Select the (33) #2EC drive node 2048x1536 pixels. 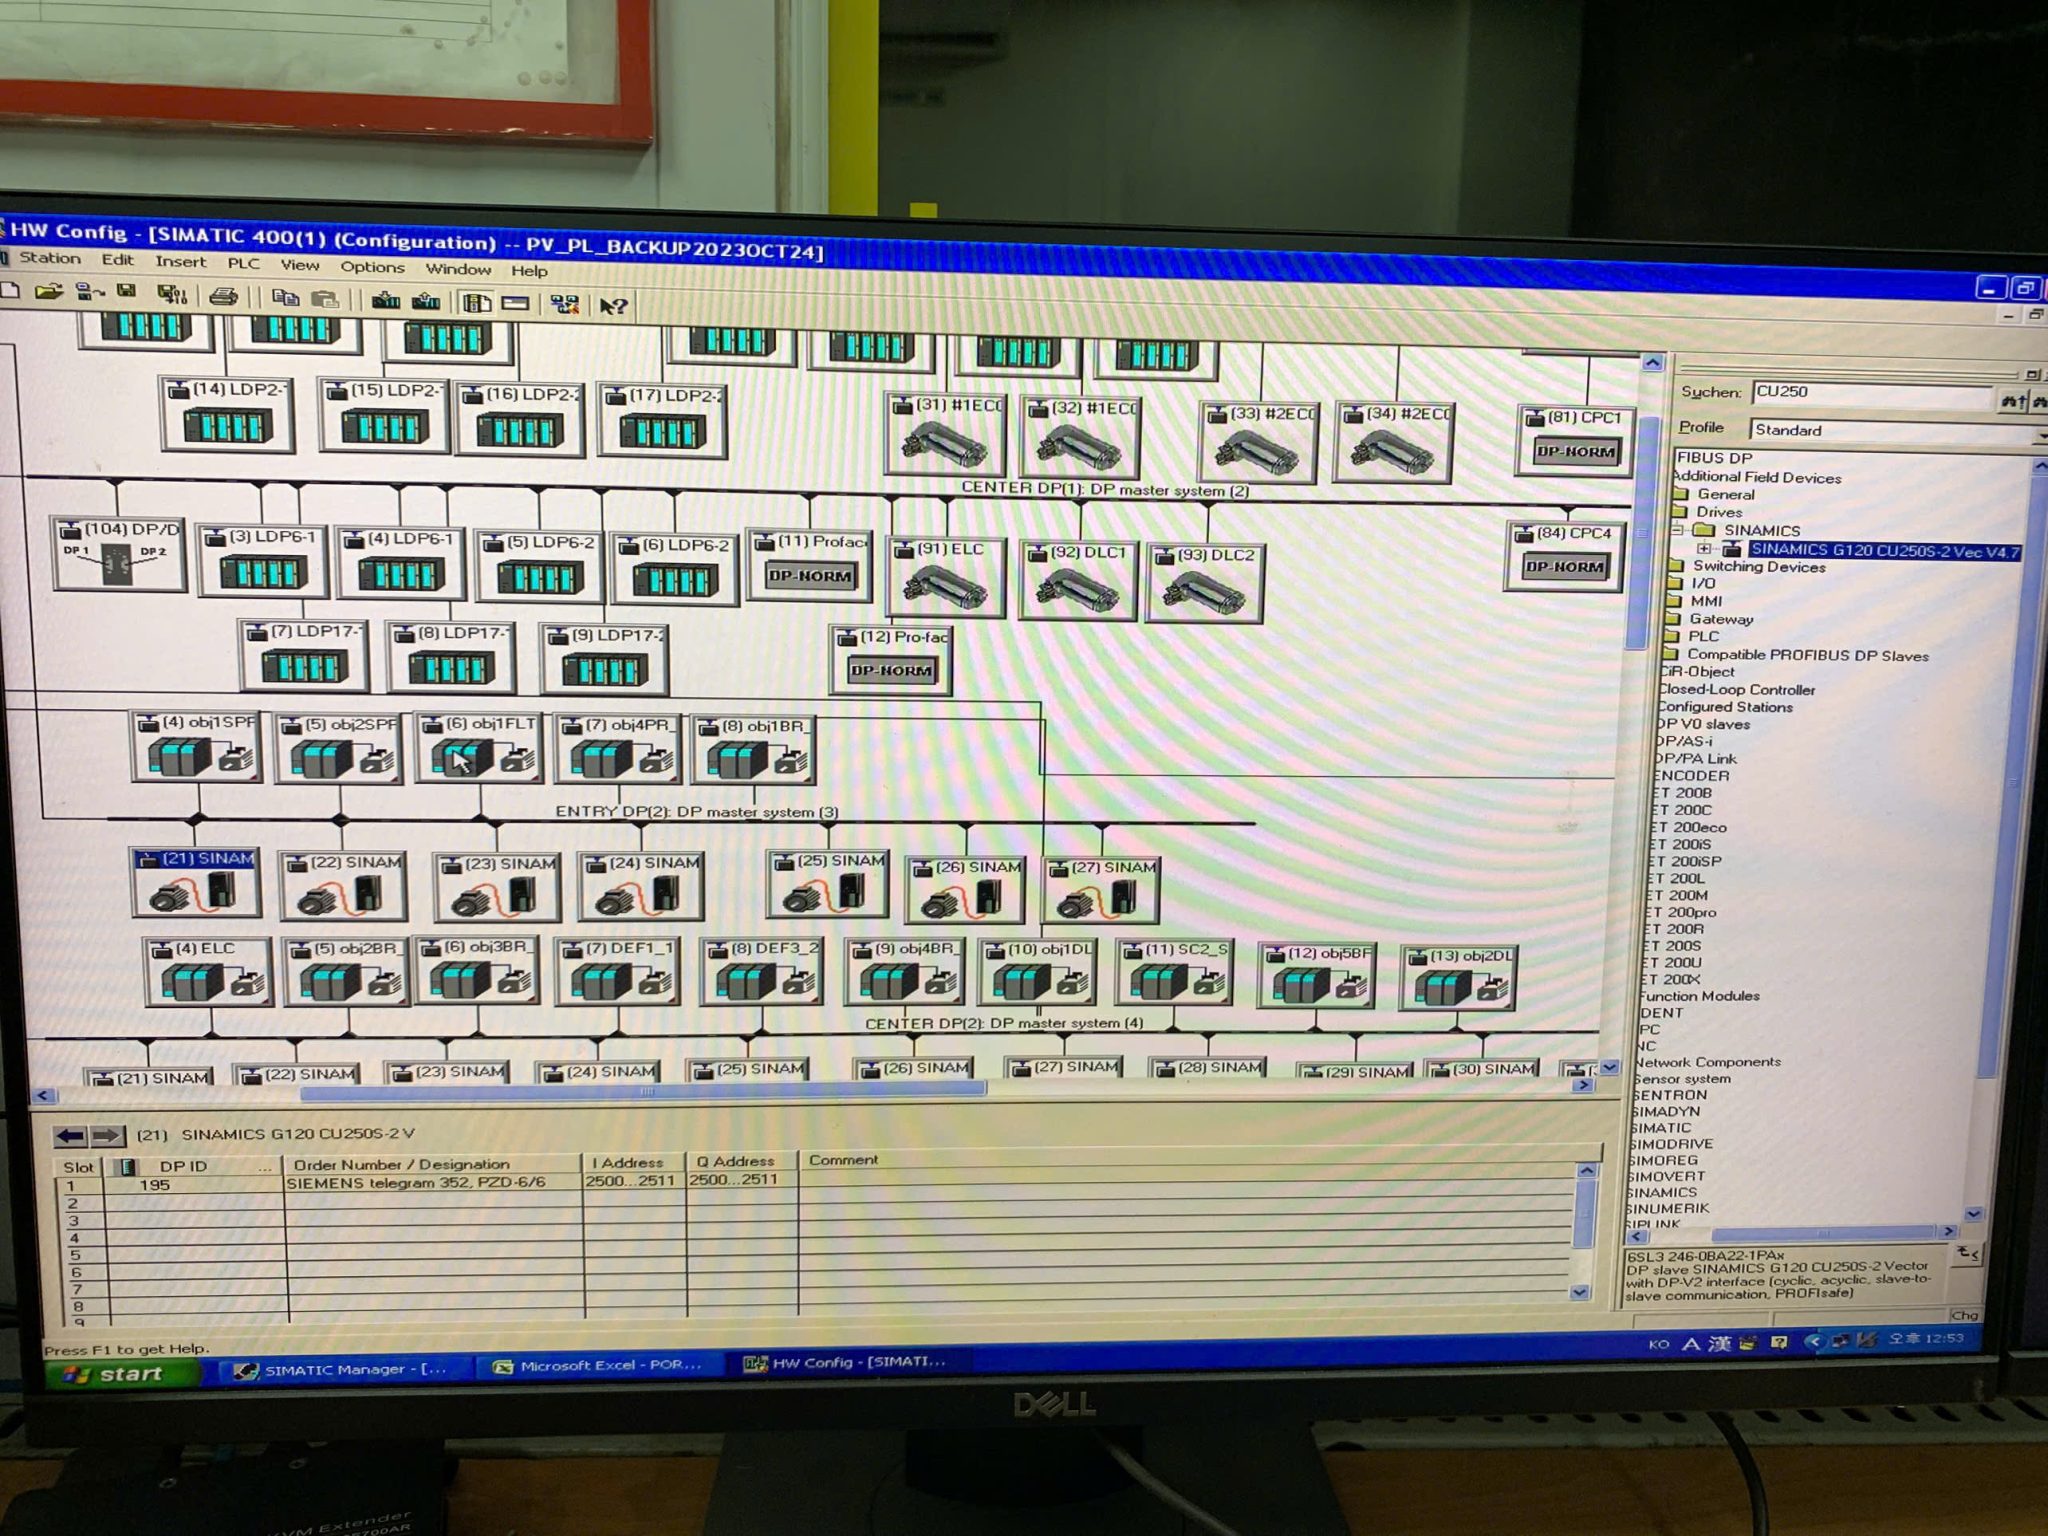click(x=1259, y=442)
